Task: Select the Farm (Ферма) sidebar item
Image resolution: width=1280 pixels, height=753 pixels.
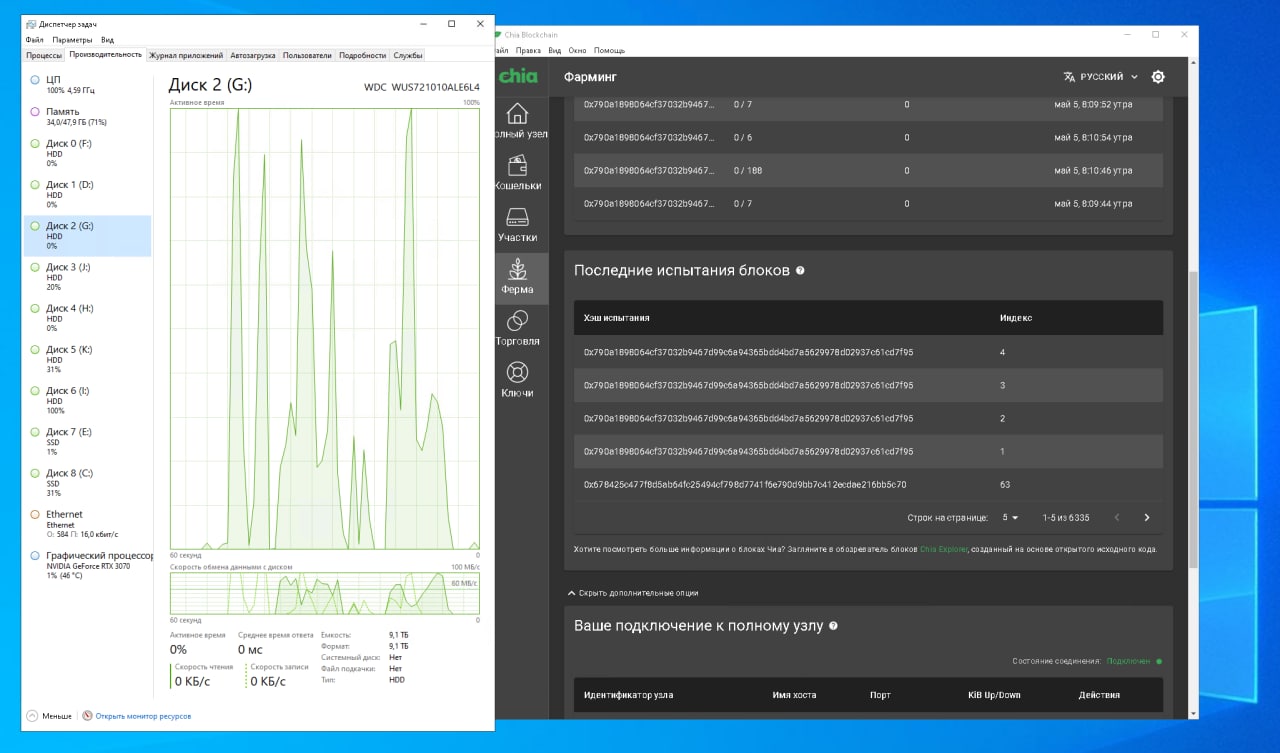Action: point(522,278)
